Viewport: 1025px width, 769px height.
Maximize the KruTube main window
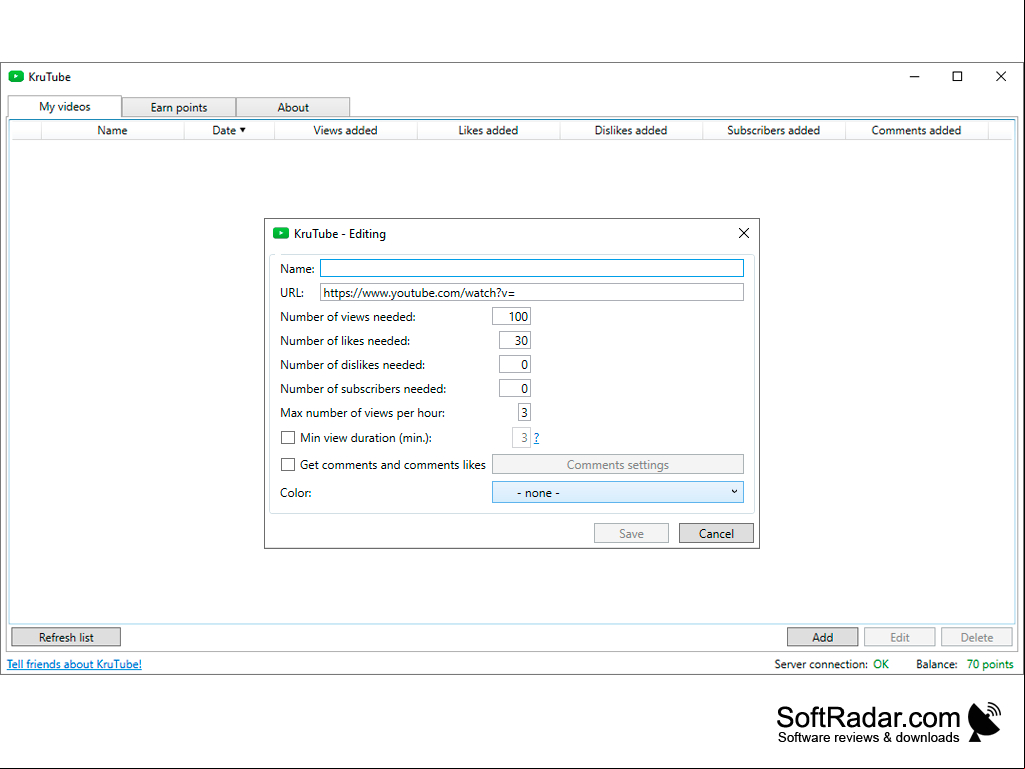957,77
